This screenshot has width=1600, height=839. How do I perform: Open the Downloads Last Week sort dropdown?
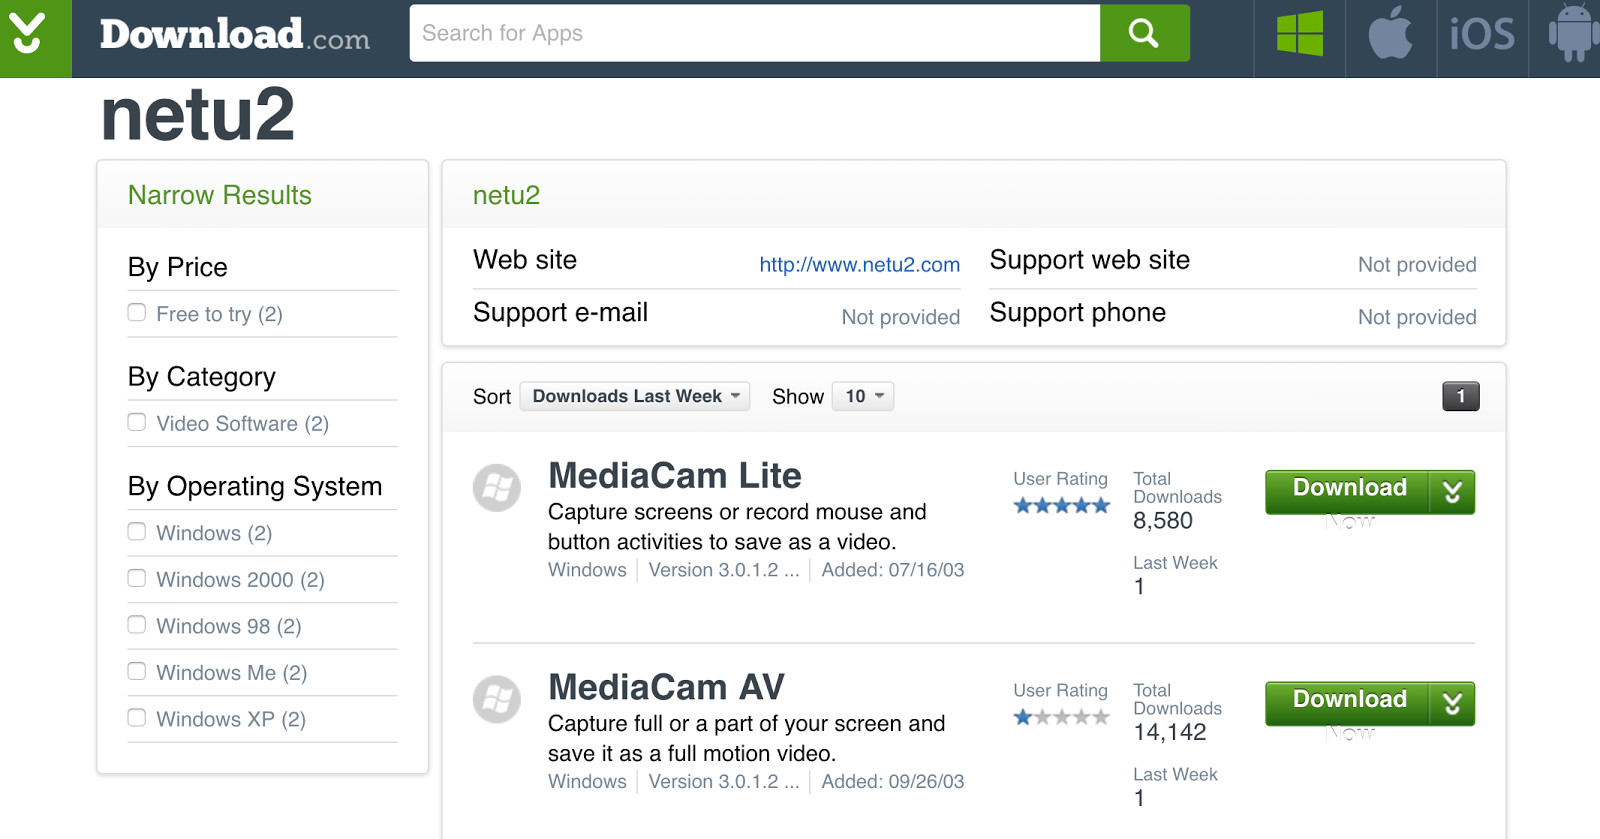[635, 396]
